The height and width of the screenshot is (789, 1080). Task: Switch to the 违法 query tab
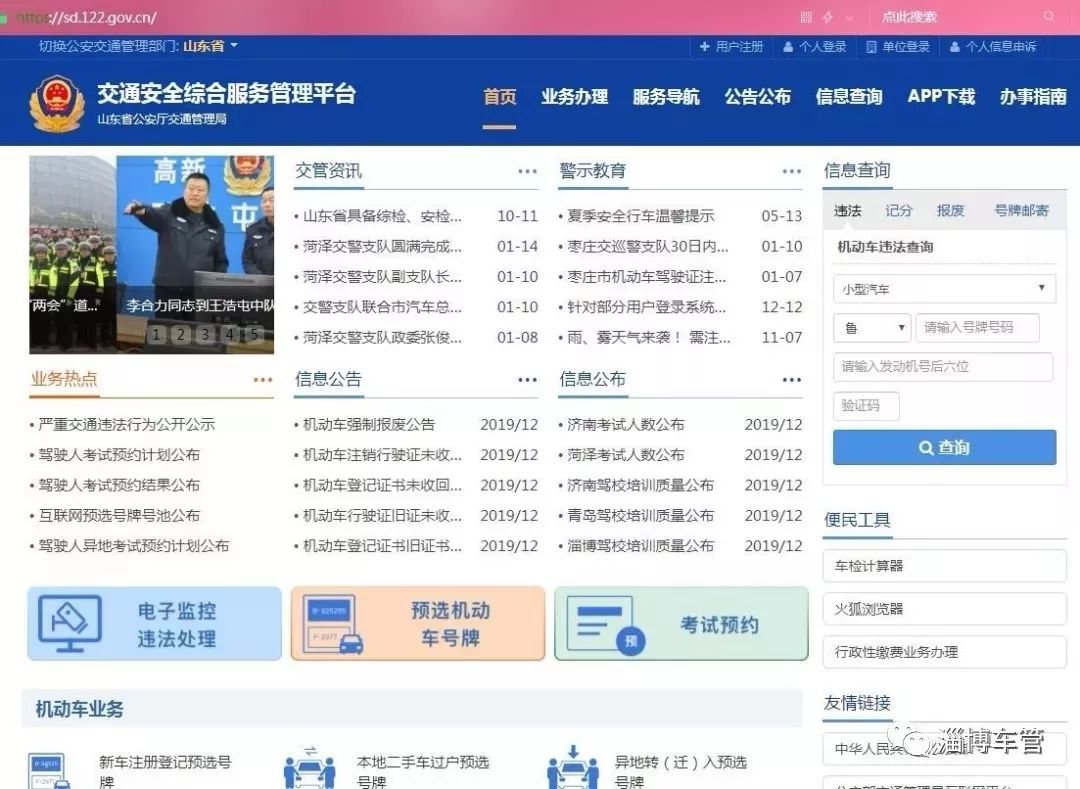tap(848, 211)
